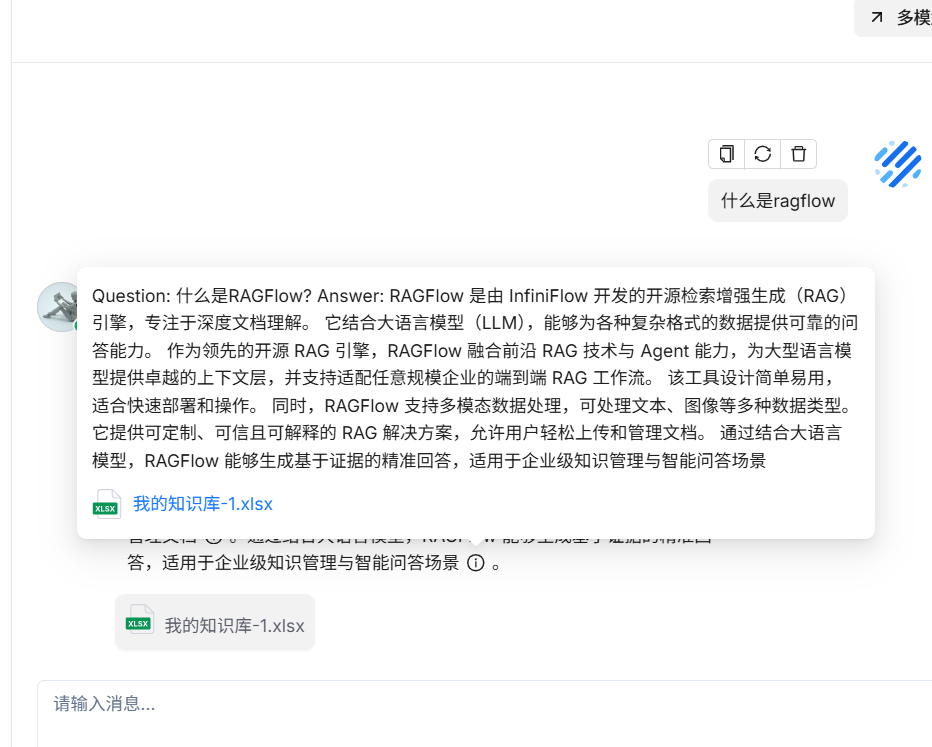Open 我的知识库-1.xlsx link in popup
932x747 pixels.
coord(203,504)
